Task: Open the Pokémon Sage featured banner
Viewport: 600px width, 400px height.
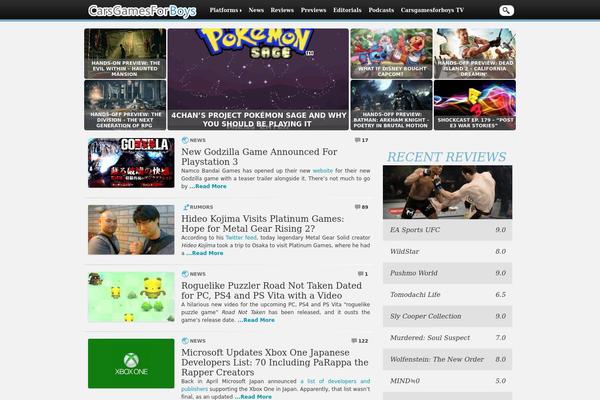Action: tap(258, 79)
